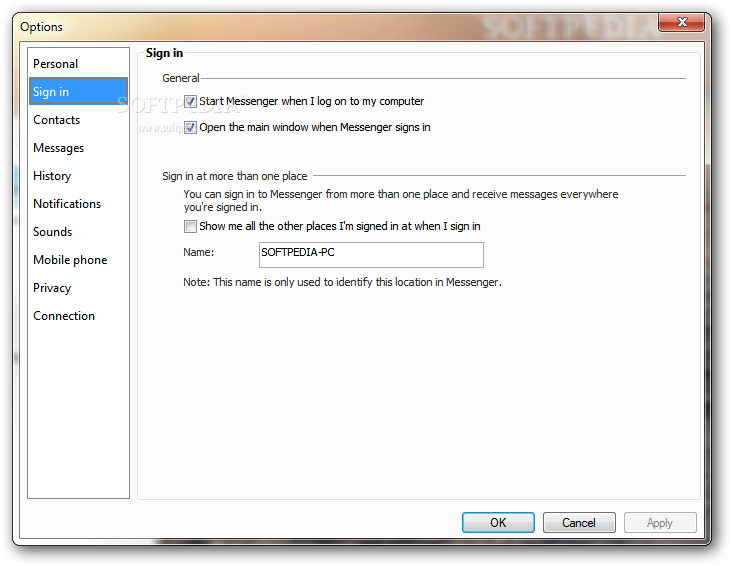Click the Name field containing SOFTPEDIA-PC

tap(371, 255)
